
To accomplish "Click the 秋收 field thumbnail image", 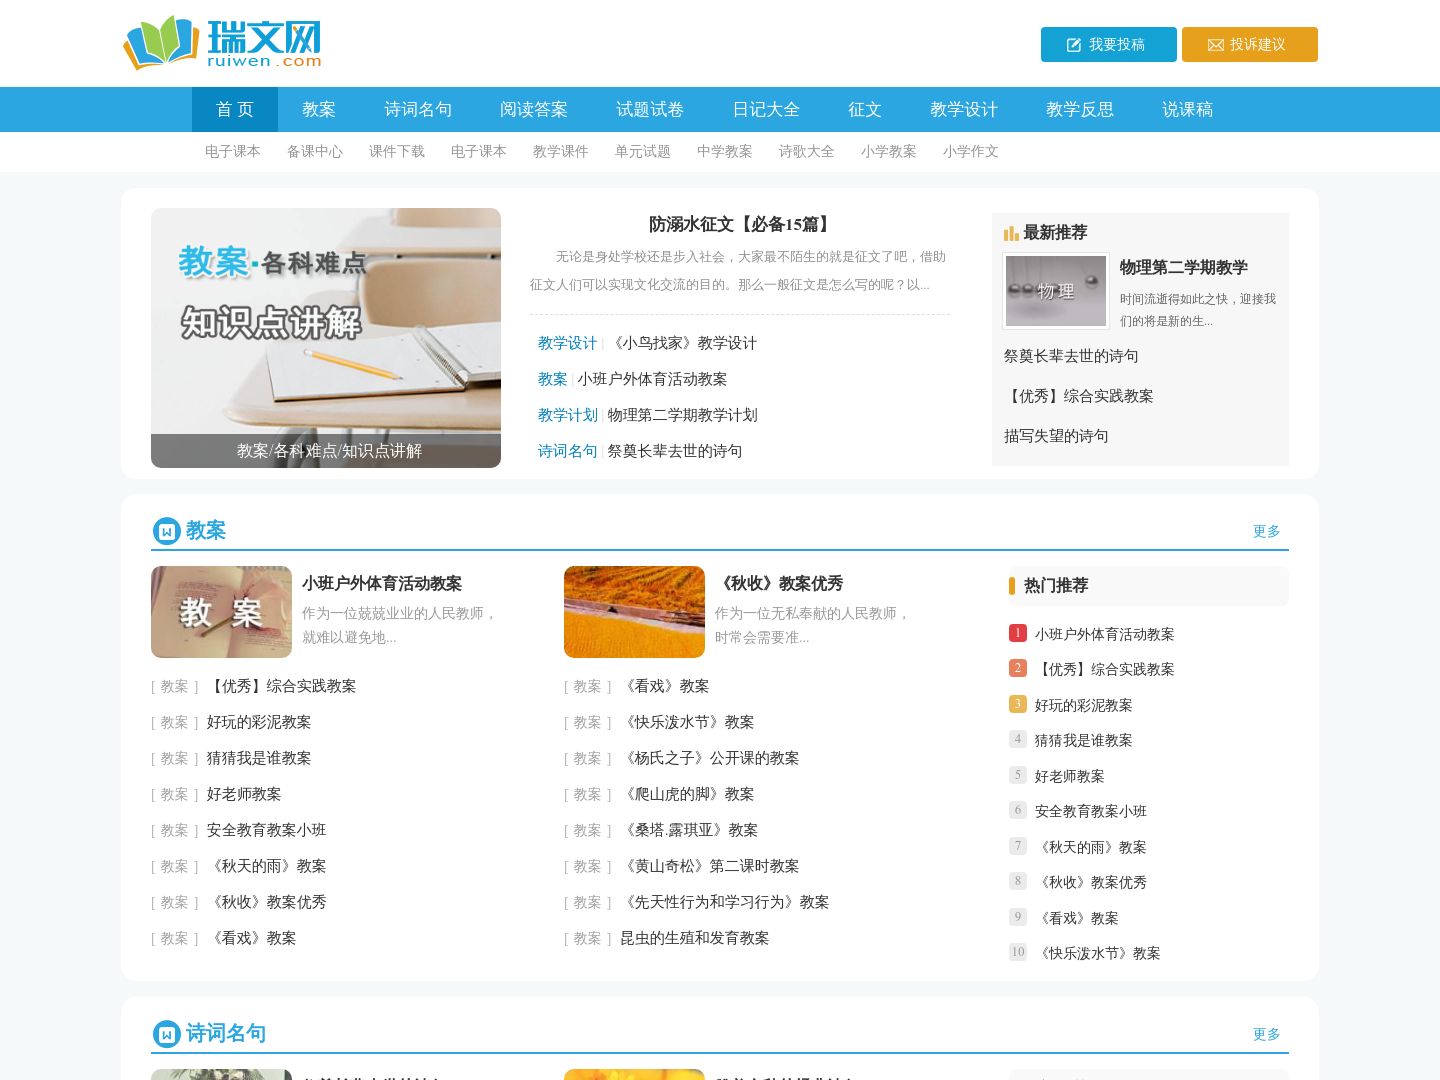I will coord(634,612).
